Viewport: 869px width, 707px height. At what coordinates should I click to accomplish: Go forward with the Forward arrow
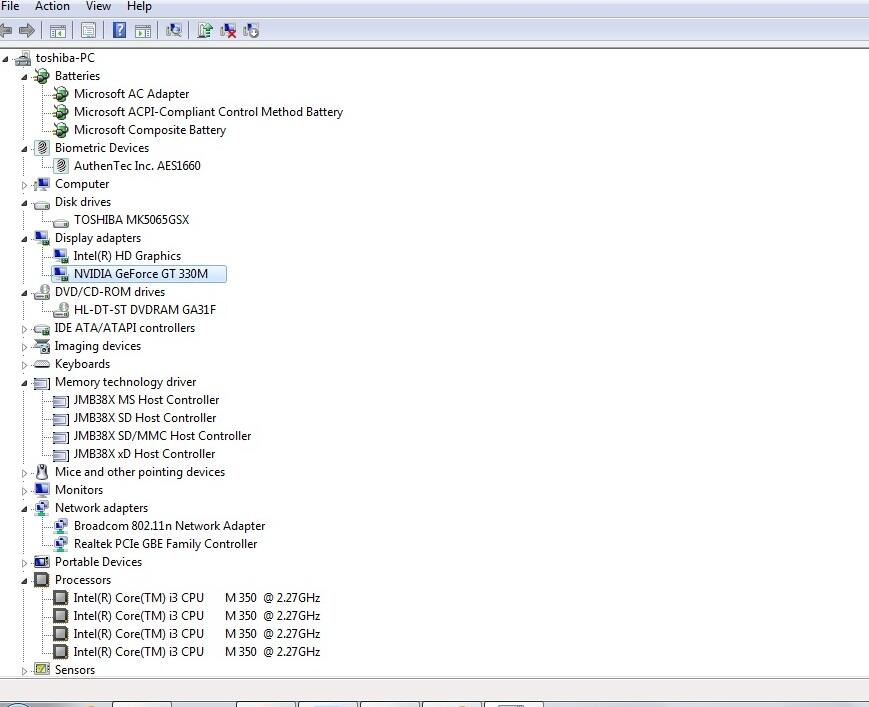(x=27, y=30)
